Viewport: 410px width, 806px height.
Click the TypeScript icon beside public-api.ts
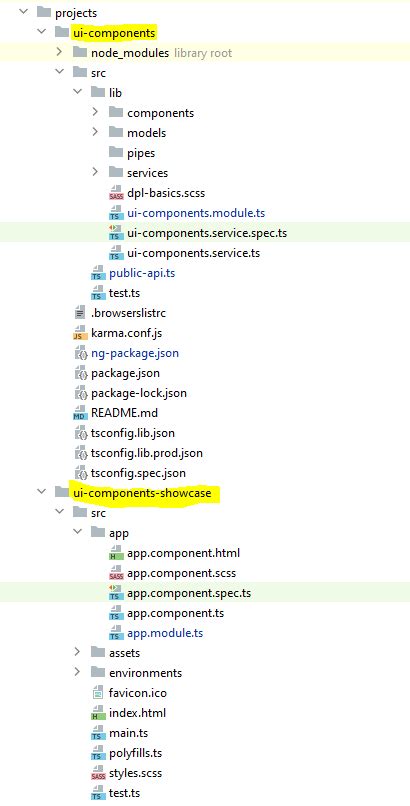(x=98, y=273)
